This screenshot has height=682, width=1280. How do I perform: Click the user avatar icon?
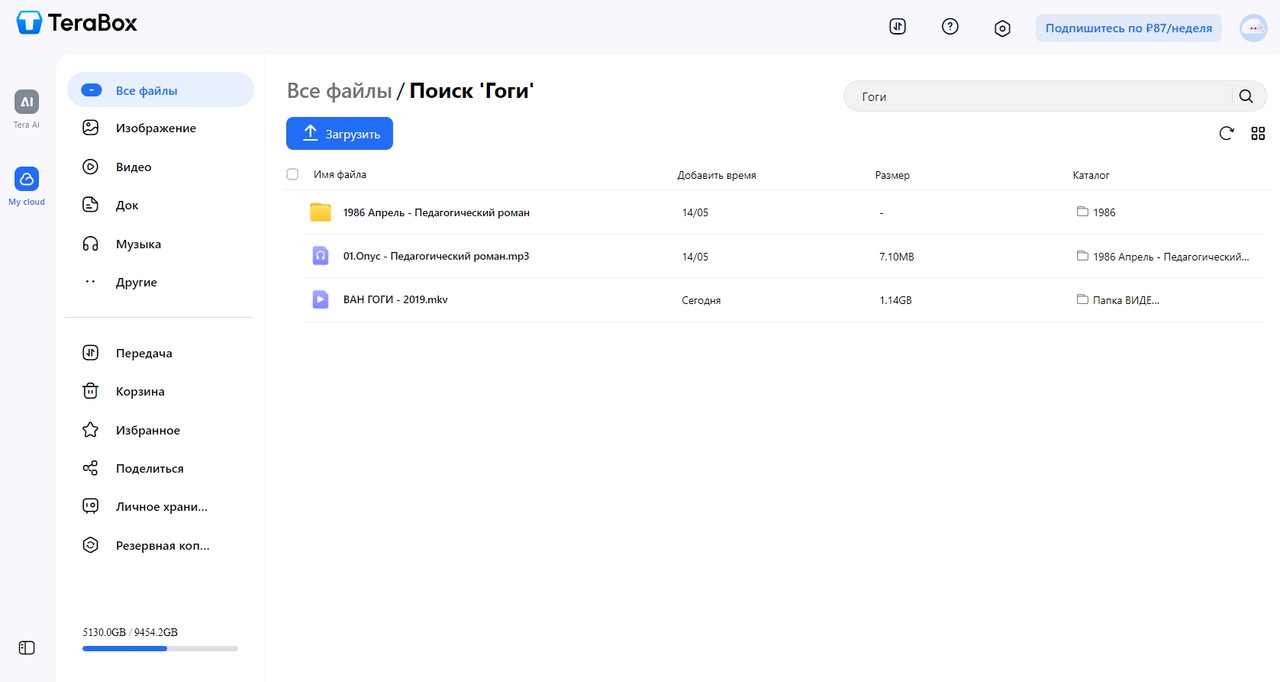pyautogui.click(x=1253, y=28)
